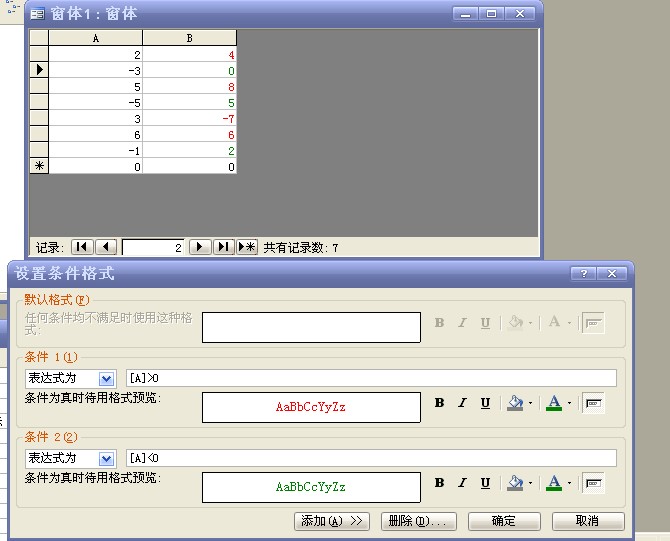Click the [A]>0 expression field
The height and width of the screenshot is (541, 670).
pos(370,378)
